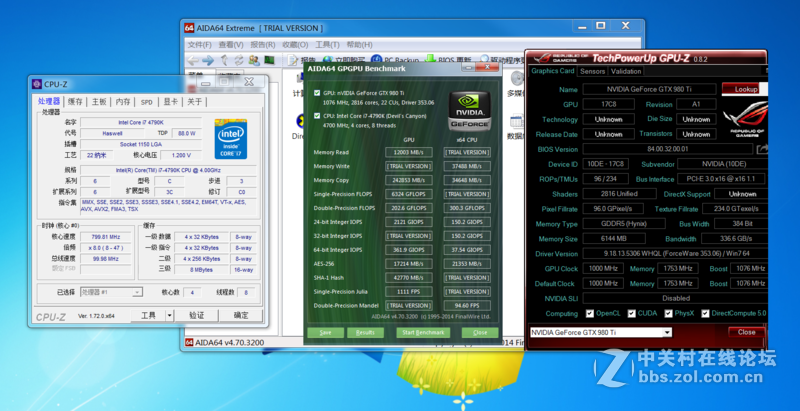Click 确定 button in CPU-Z
This screenshot has width=800, height=411.
(241, 316)
